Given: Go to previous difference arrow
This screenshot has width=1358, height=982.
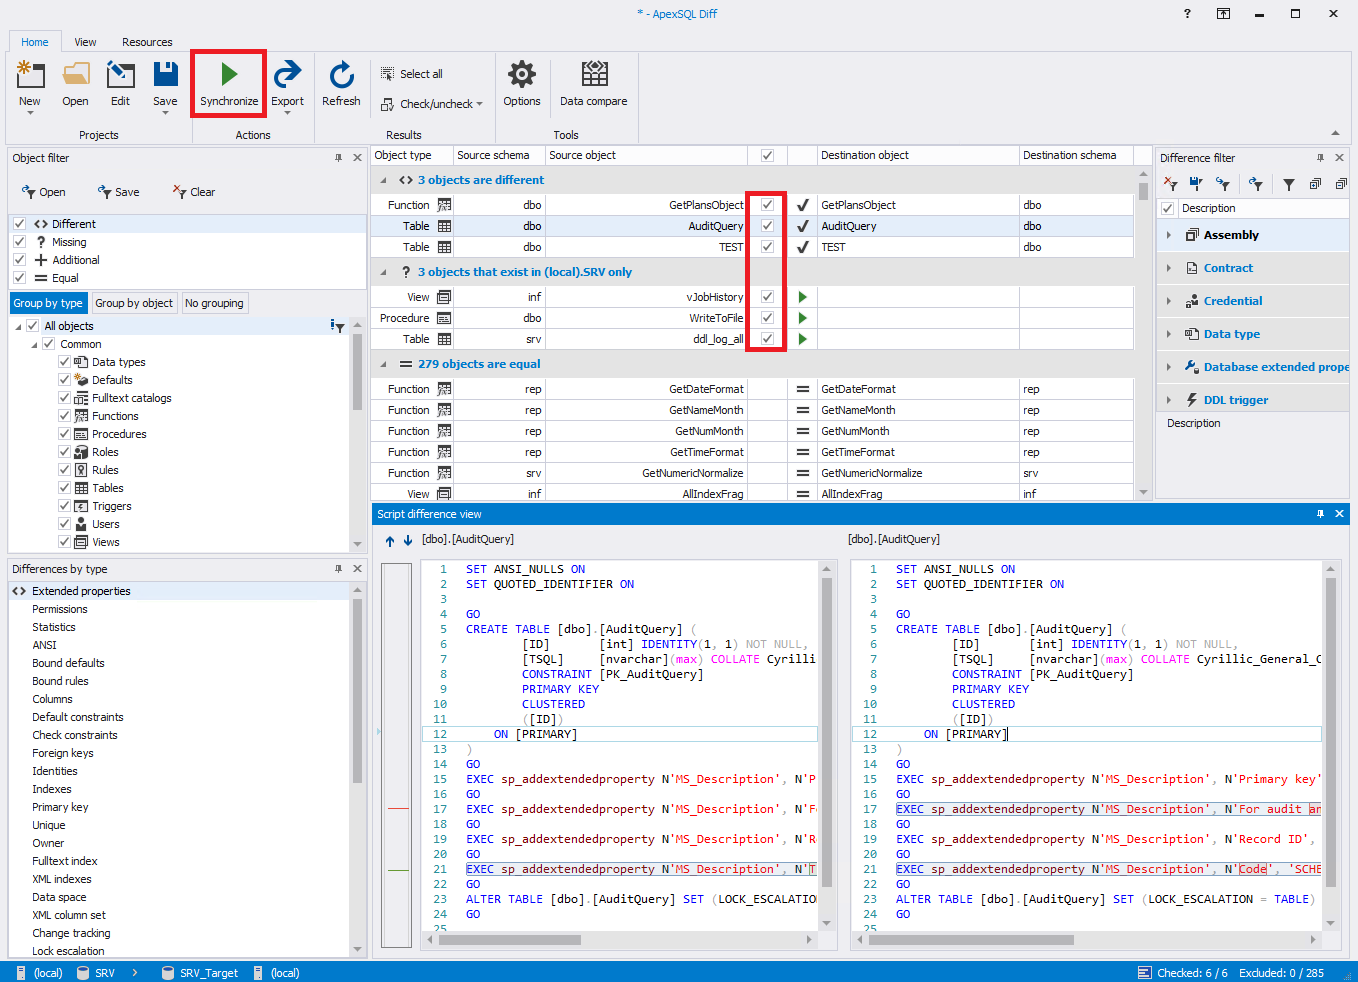Looking at the screenshot, I should 390,540.
